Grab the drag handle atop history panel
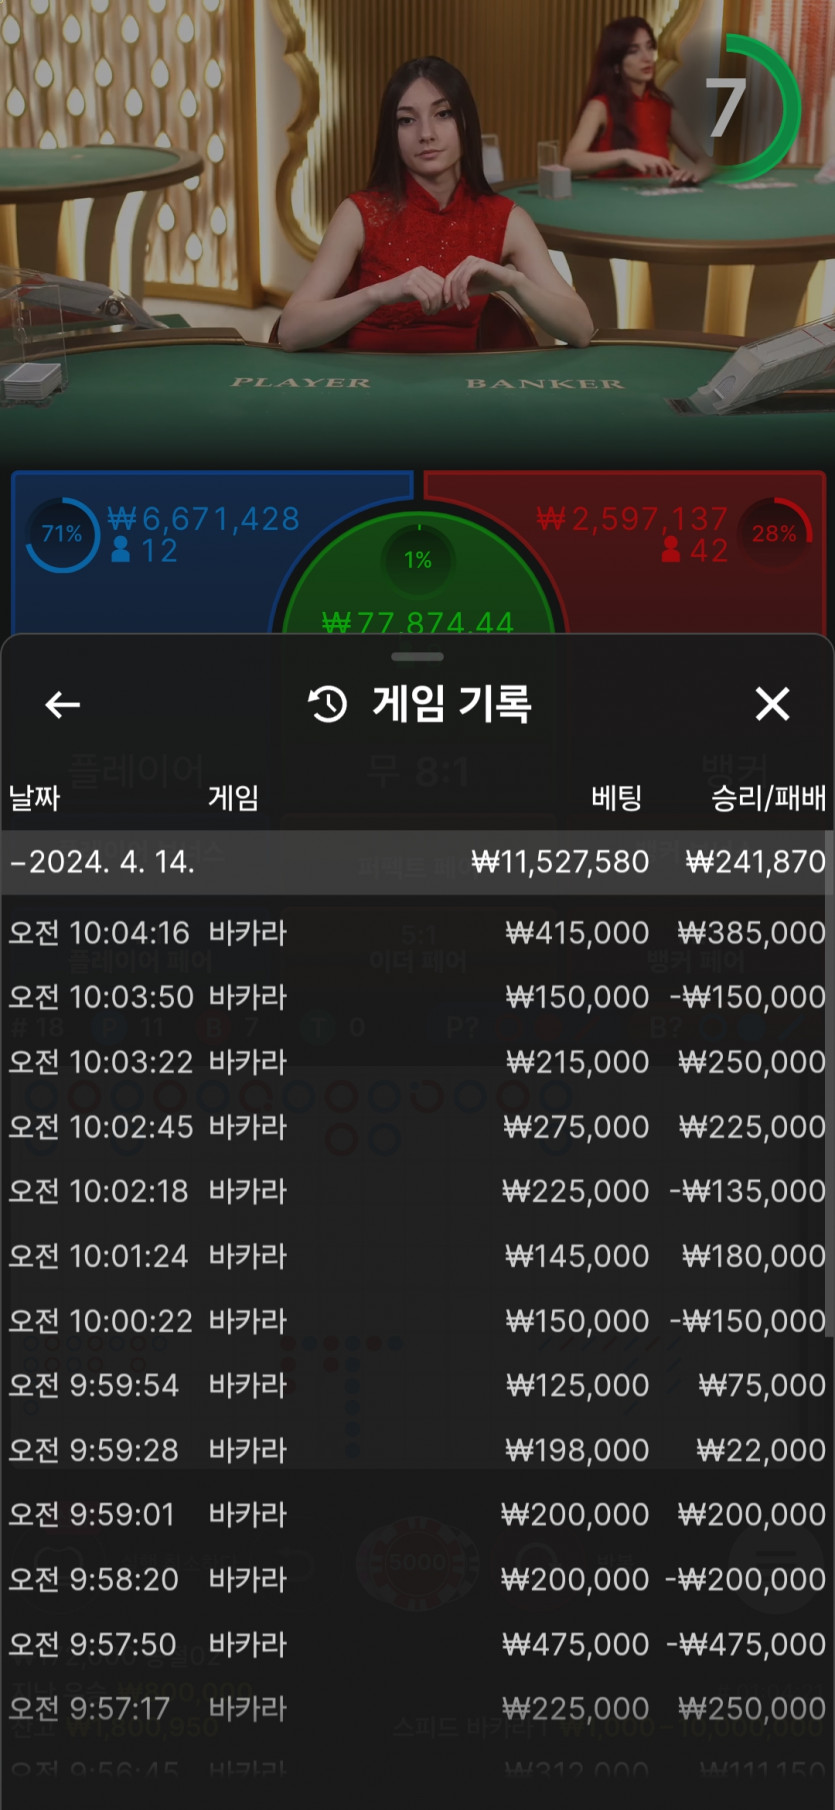This screenshot has height=1810, width=835. 417,657
